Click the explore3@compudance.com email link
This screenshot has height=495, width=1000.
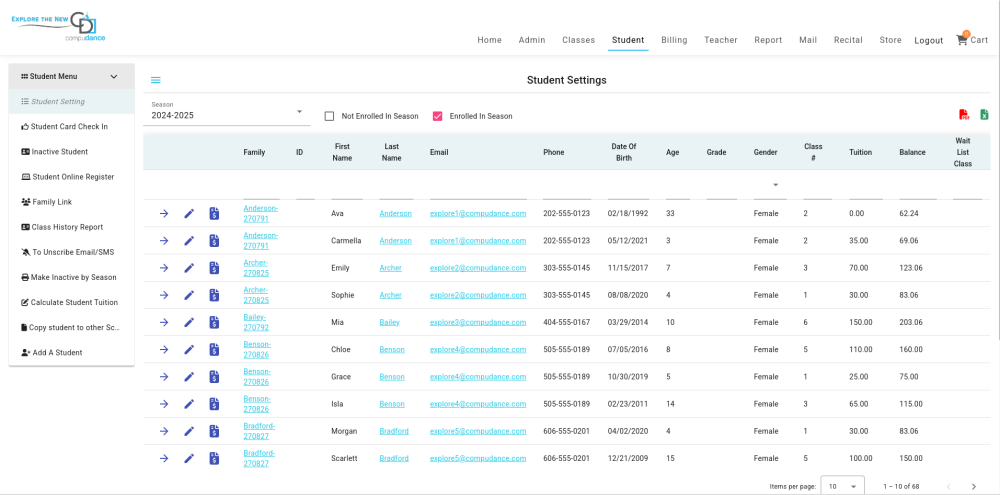point(478,322)
